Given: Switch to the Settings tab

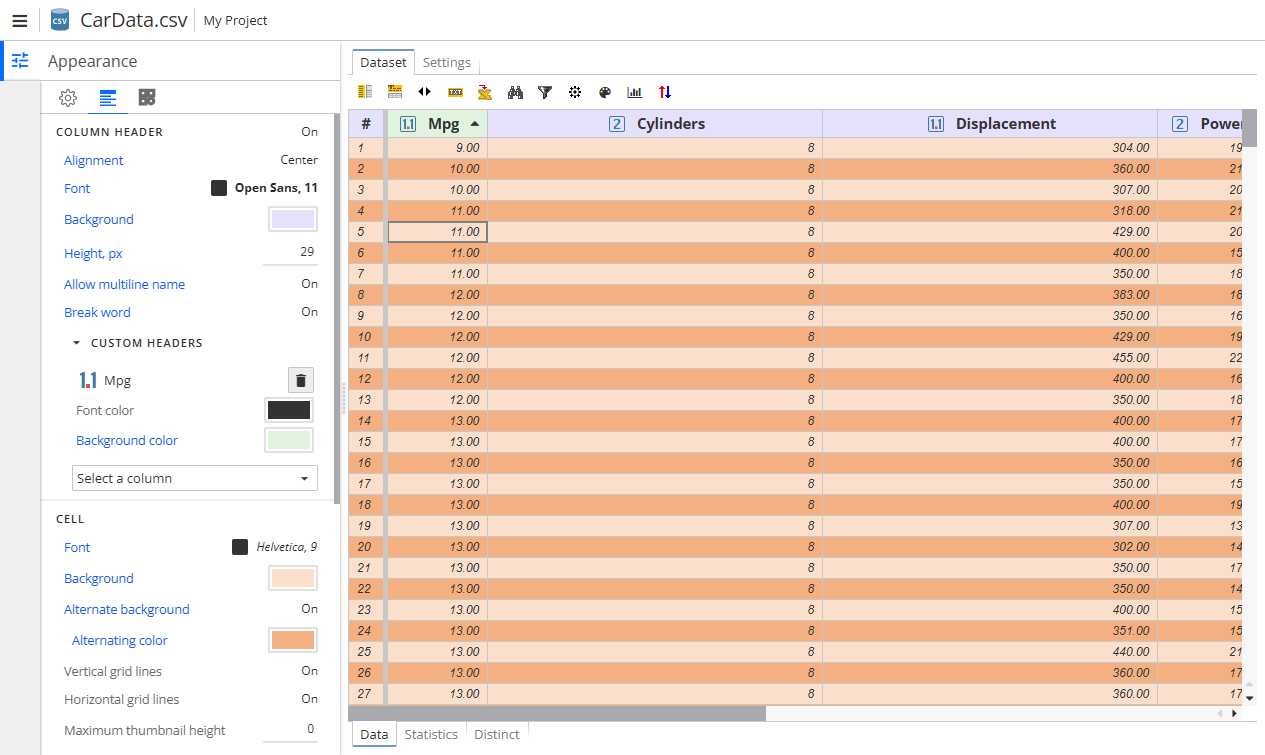Looking at the screenshot, I should 447,62.
